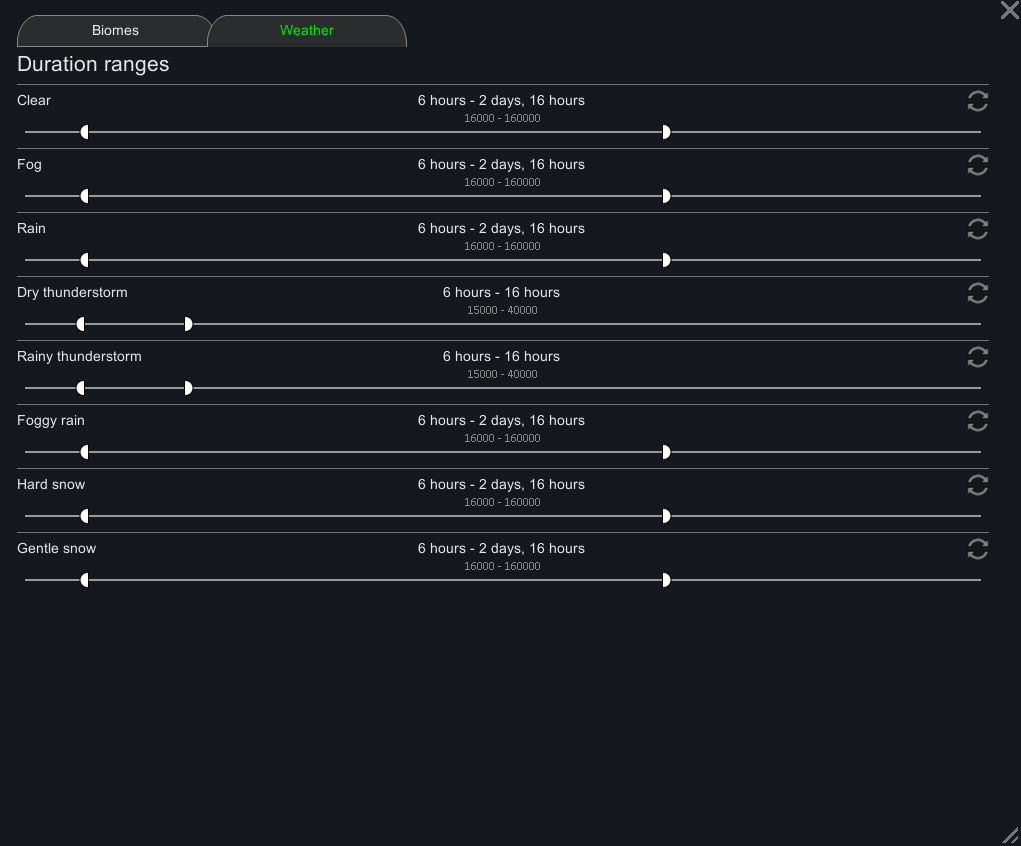Click the window resize grip corner
The image size is (1021, 846).
(1011, 836)
